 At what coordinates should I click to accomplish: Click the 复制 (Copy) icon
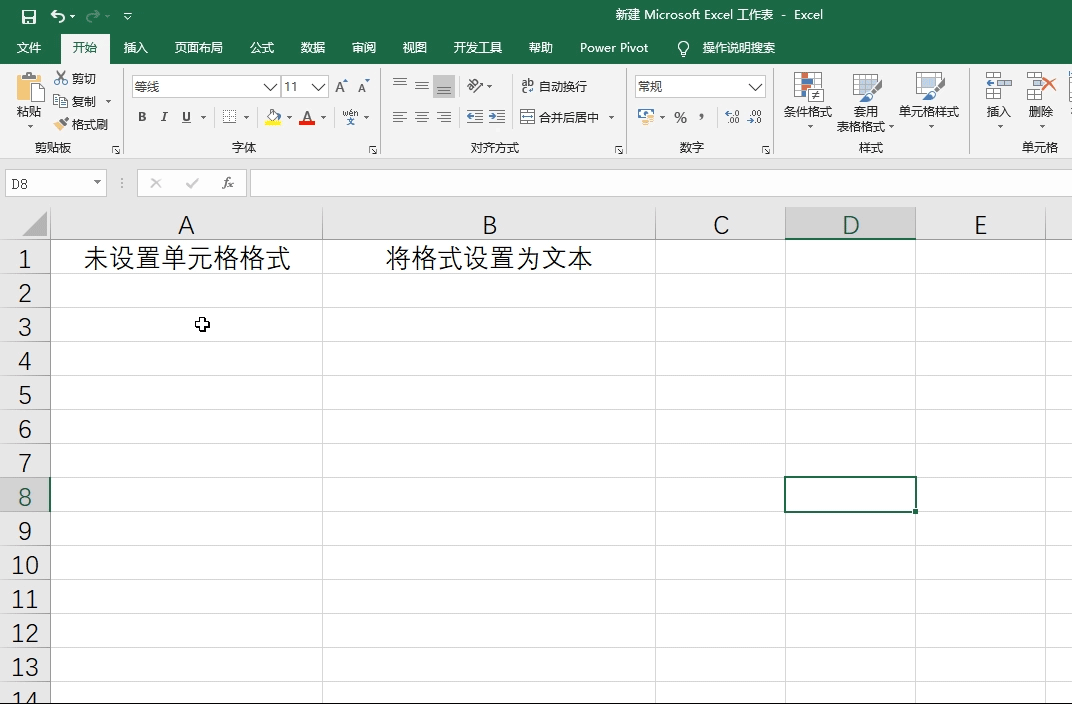point(60,100)
